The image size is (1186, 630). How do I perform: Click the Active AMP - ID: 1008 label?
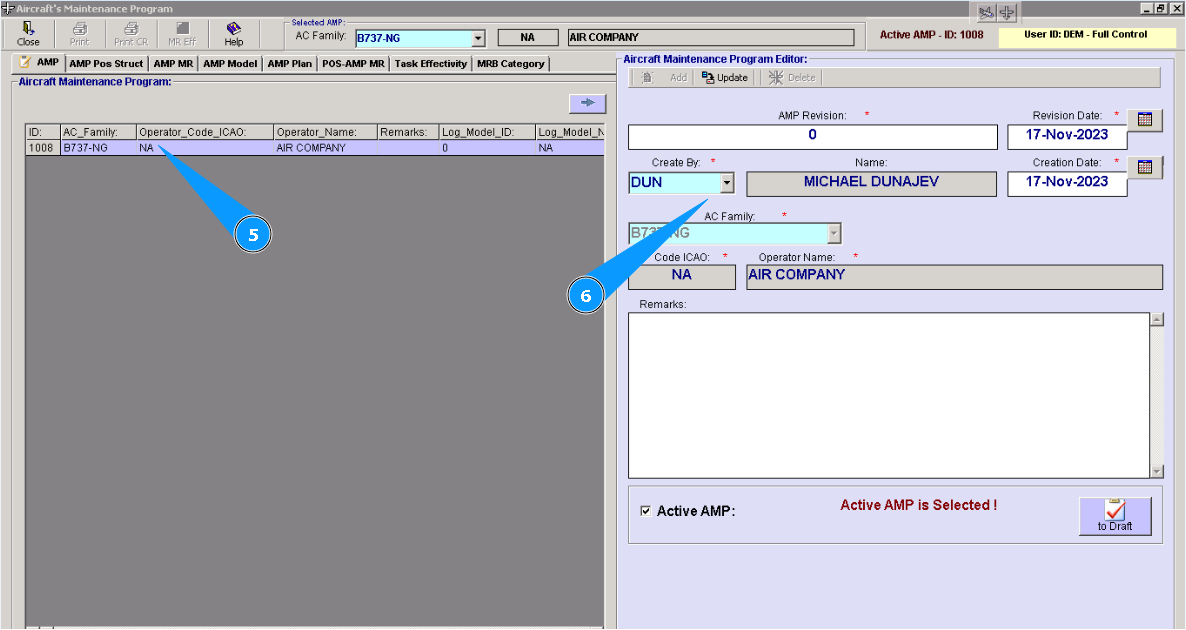point(931,35)
